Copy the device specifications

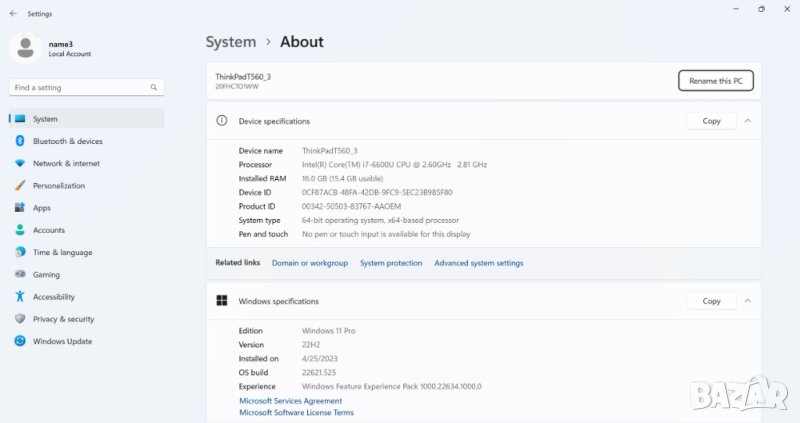pos(711,121)
